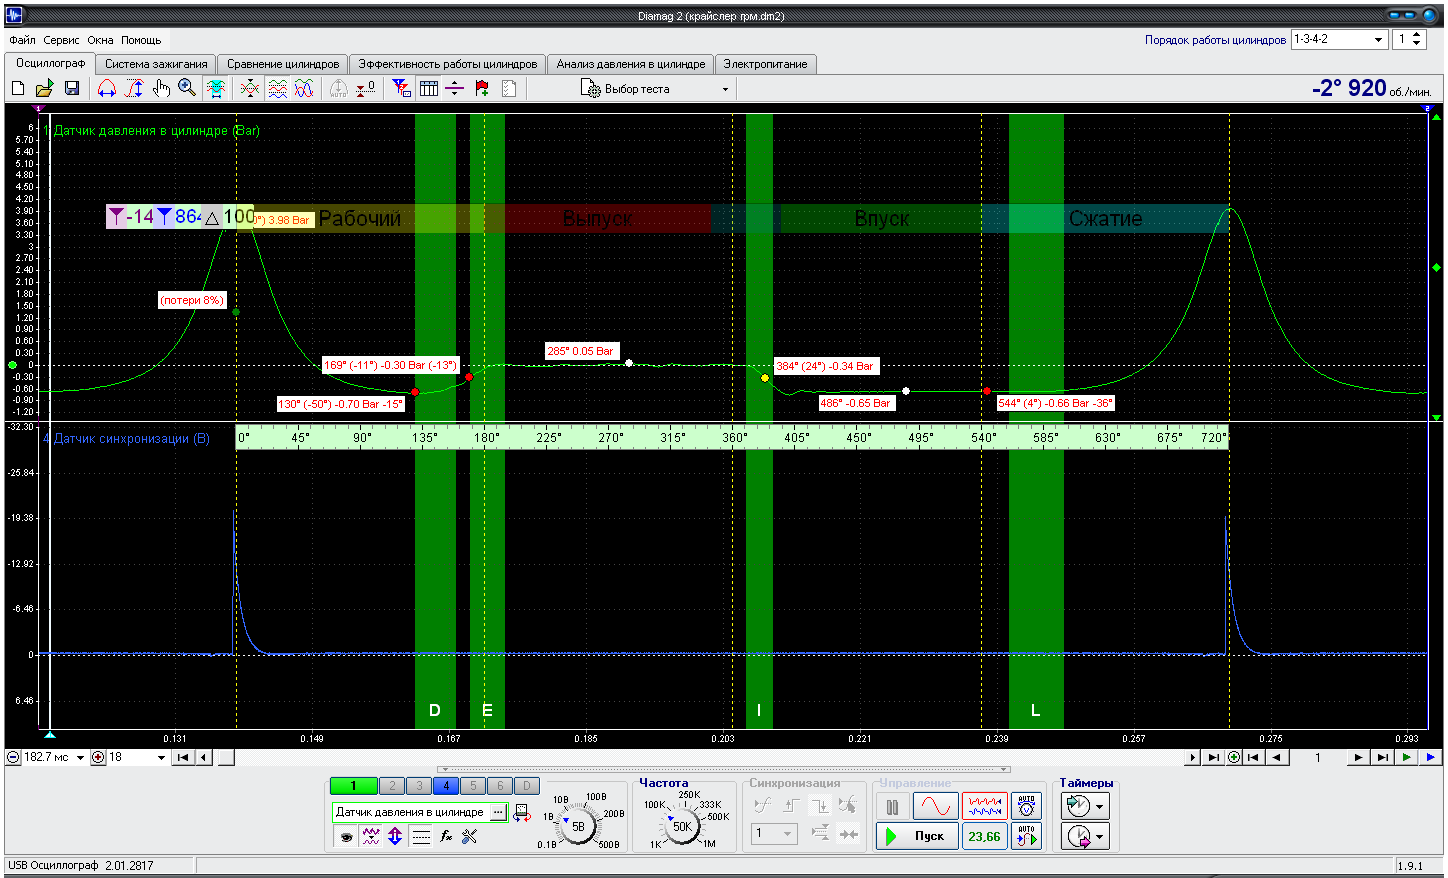Toggle channel 6 button
The height and width of the screenshot is (878, 1448).
tap(500, 786)
